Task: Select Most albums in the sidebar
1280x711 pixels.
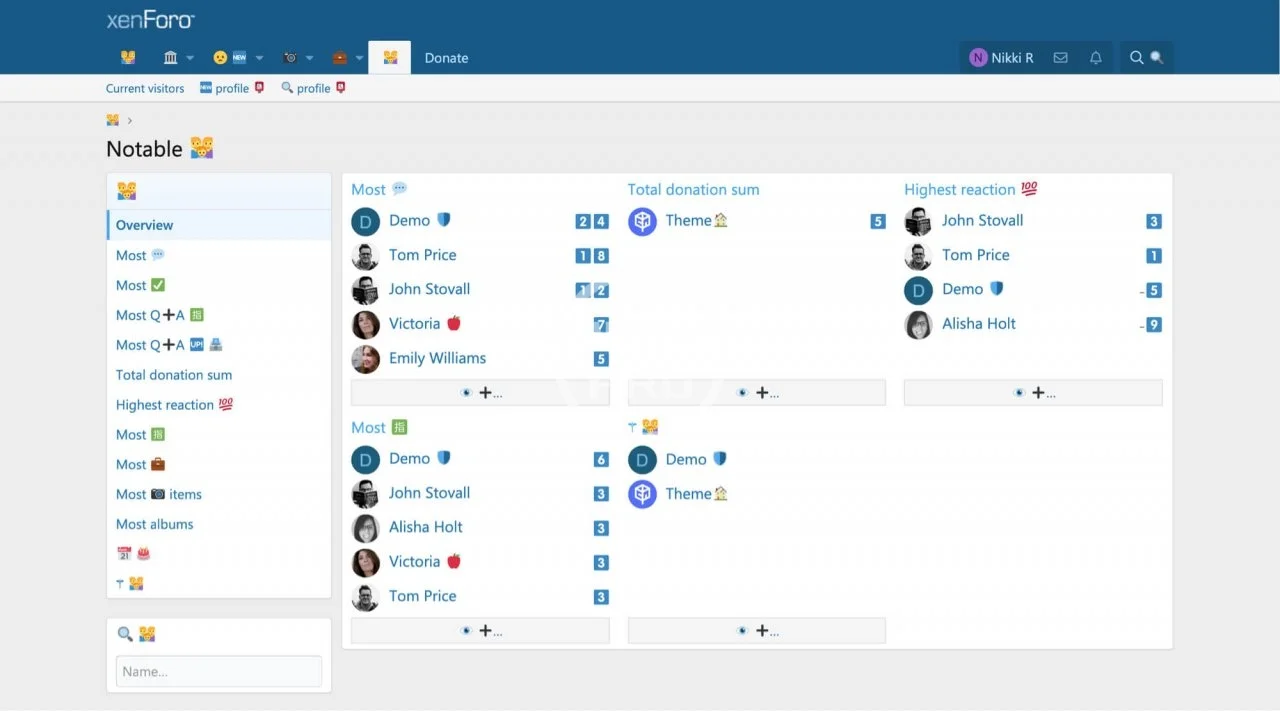Action: click(x=155, y=524)
